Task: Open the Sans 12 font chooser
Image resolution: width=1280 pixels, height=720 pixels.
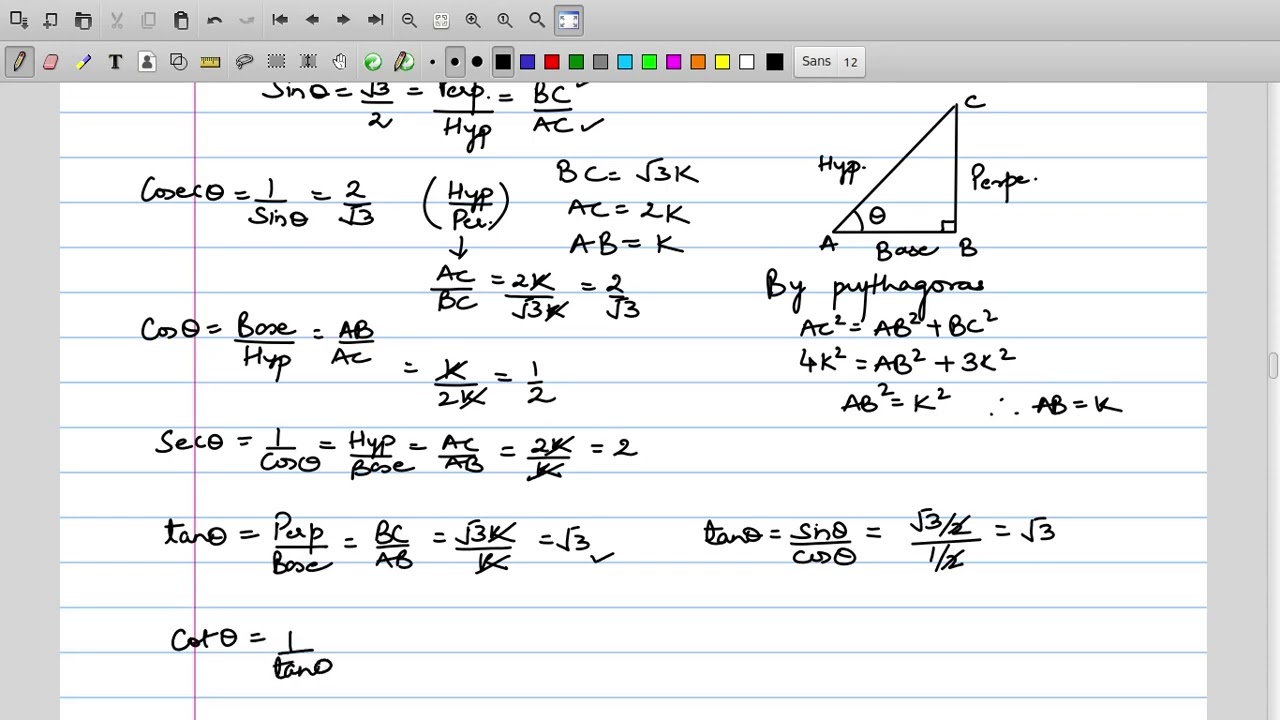Action: pos(830,62)
